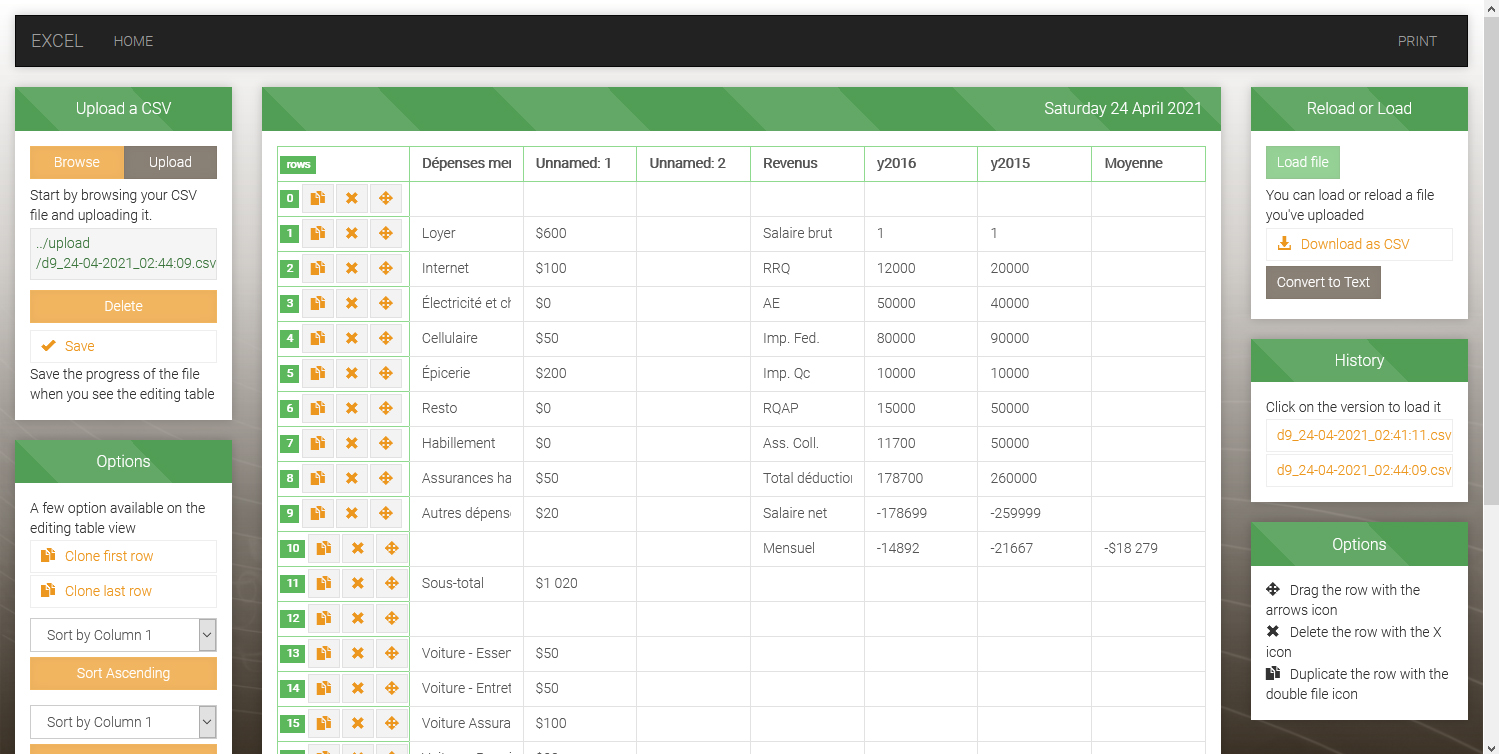
Task: Click the move arrows icon on row 10
Action: [x=392, y=549]
